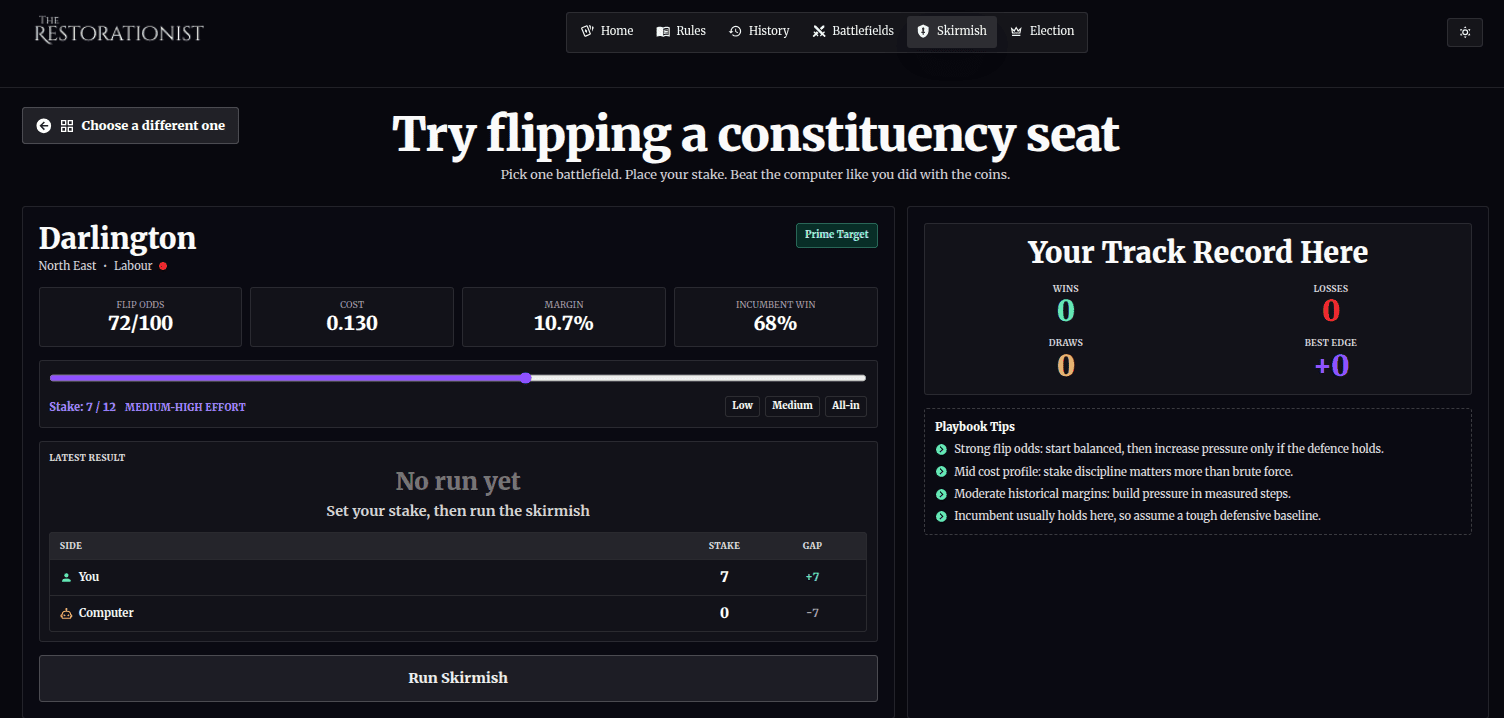Image resolution: width=1504 pixels, height=718 pixels.
Task: Click the Prime Target badge
Action: point(836,235)
